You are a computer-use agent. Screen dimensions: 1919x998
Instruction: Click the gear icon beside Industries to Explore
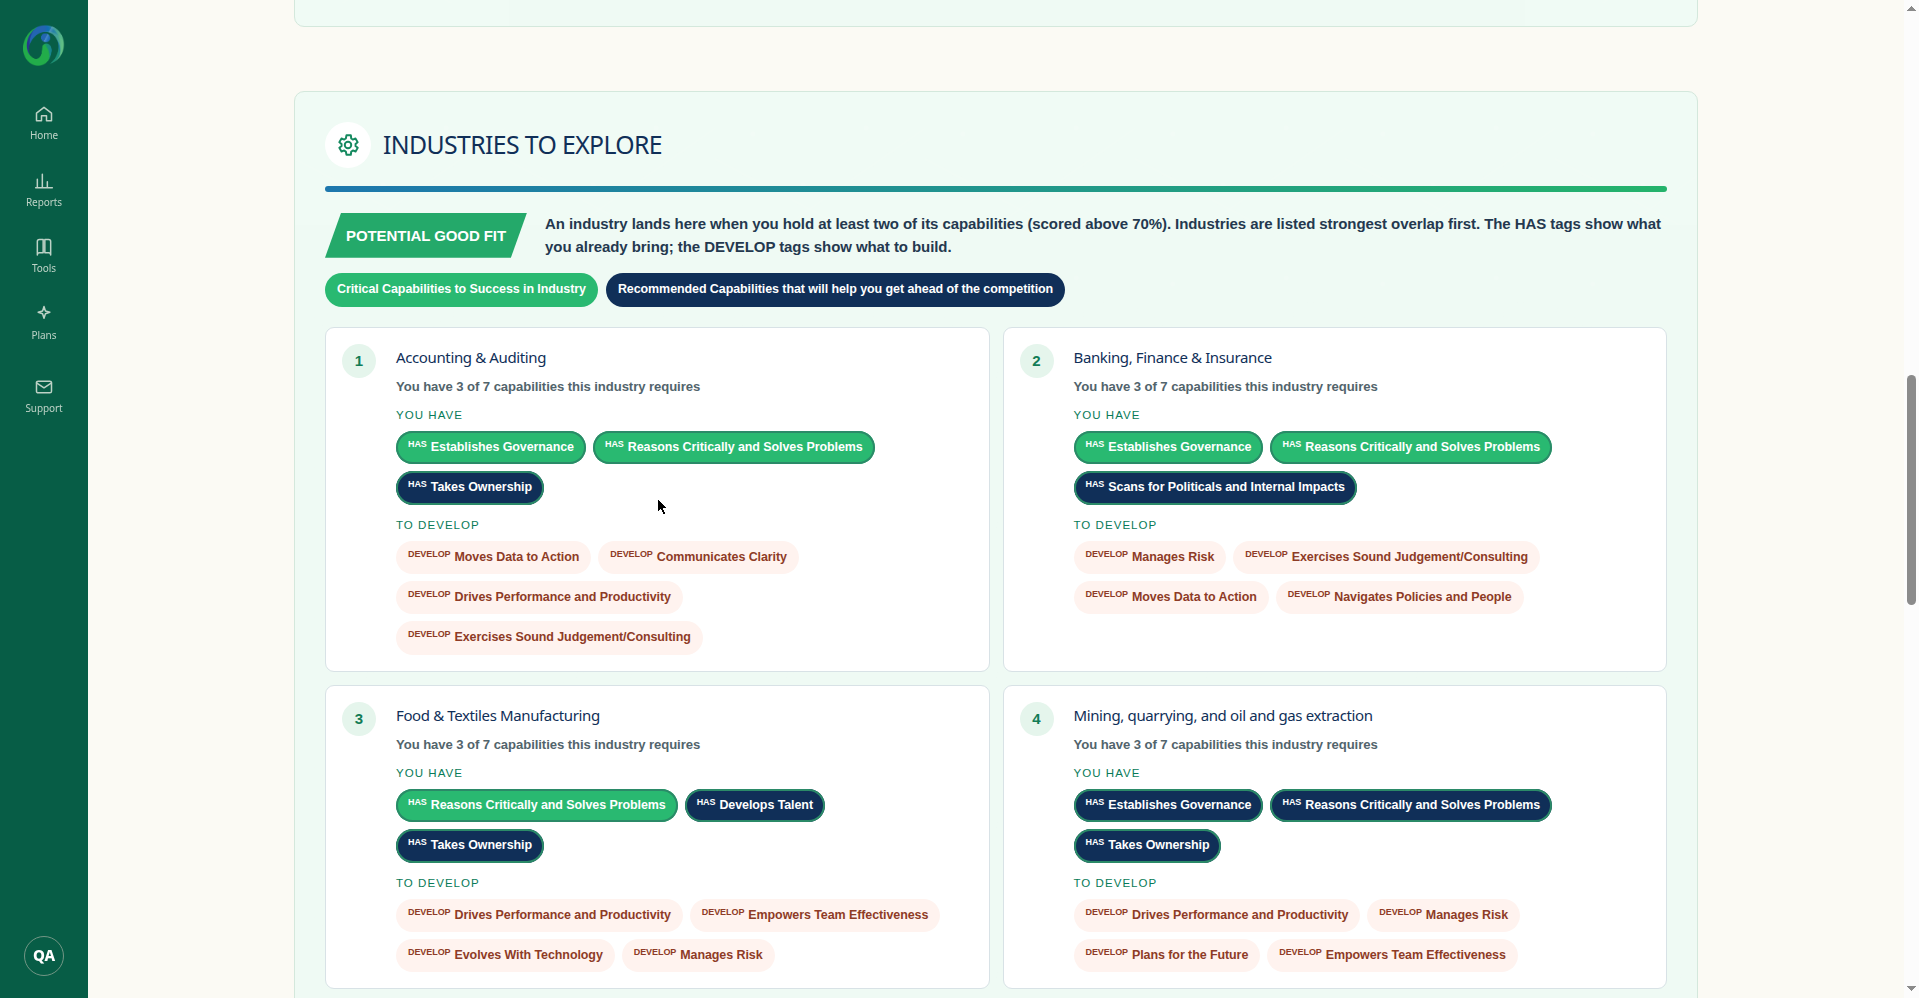tap(348, 145)
